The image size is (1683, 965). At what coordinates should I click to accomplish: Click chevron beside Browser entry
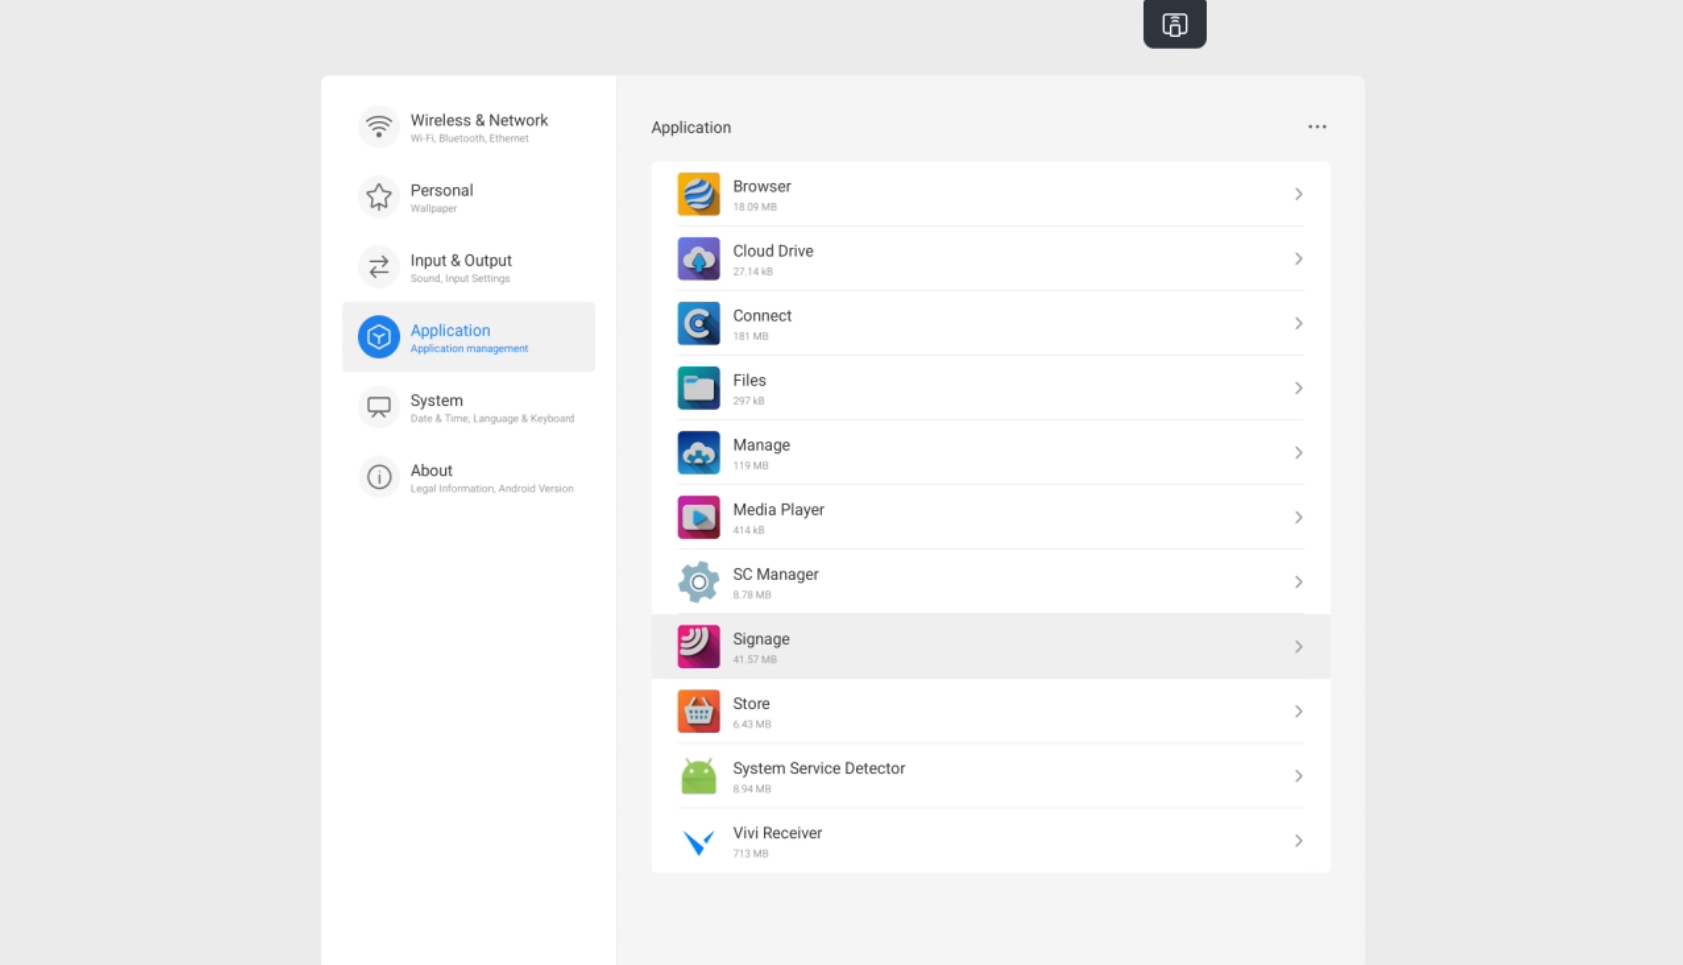point(1298,195)
